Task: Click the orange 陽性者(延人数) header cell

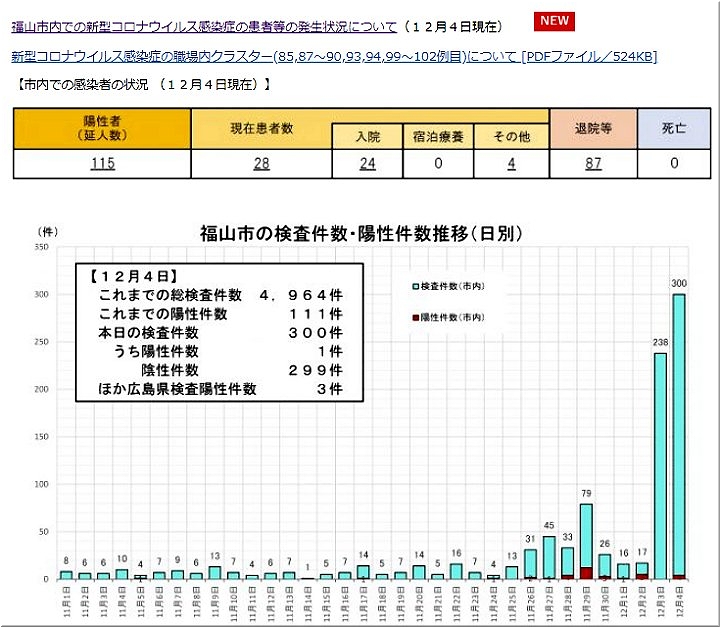Action: click(102, 128)
